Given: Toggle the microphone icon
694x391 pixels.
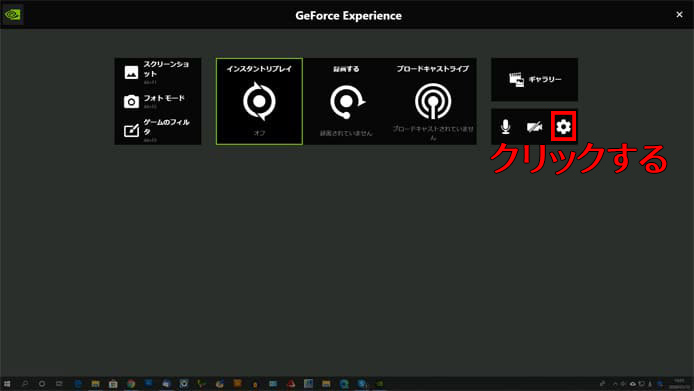Looking at the screenshot, I should (x=505, y=127).
